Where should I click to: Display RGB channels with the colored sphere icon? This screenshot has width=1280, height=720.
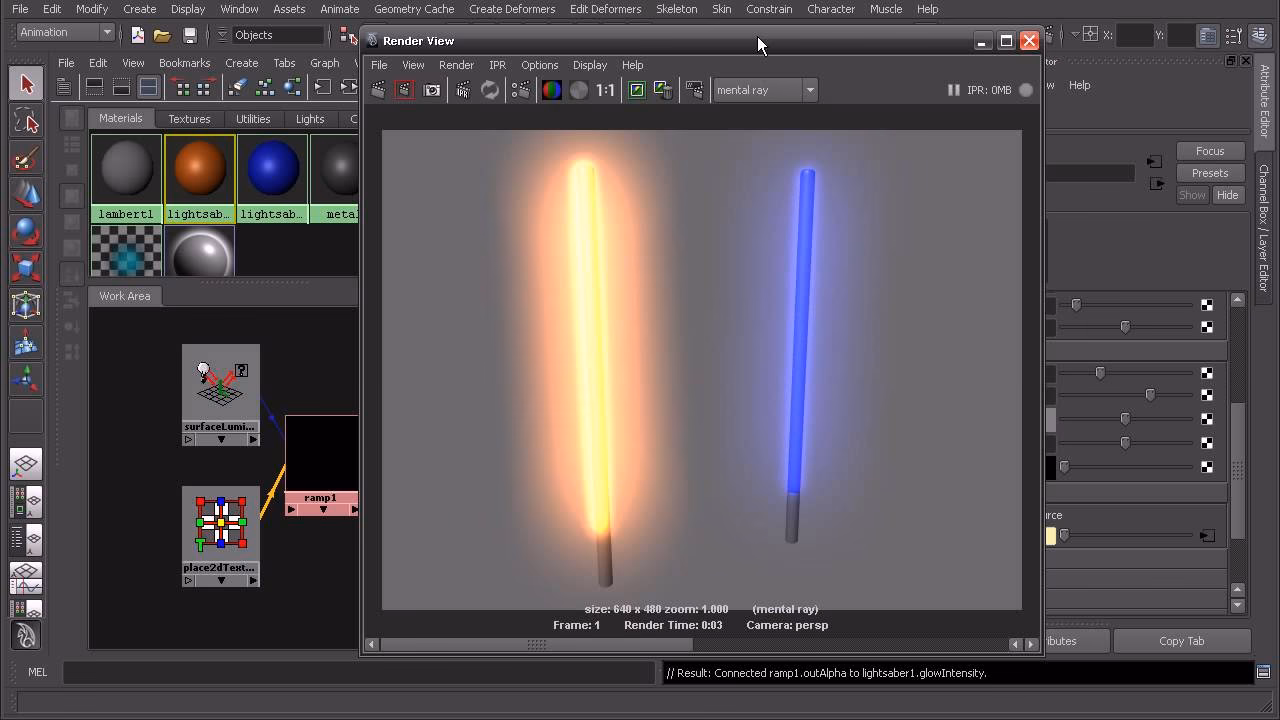(551, 90)
